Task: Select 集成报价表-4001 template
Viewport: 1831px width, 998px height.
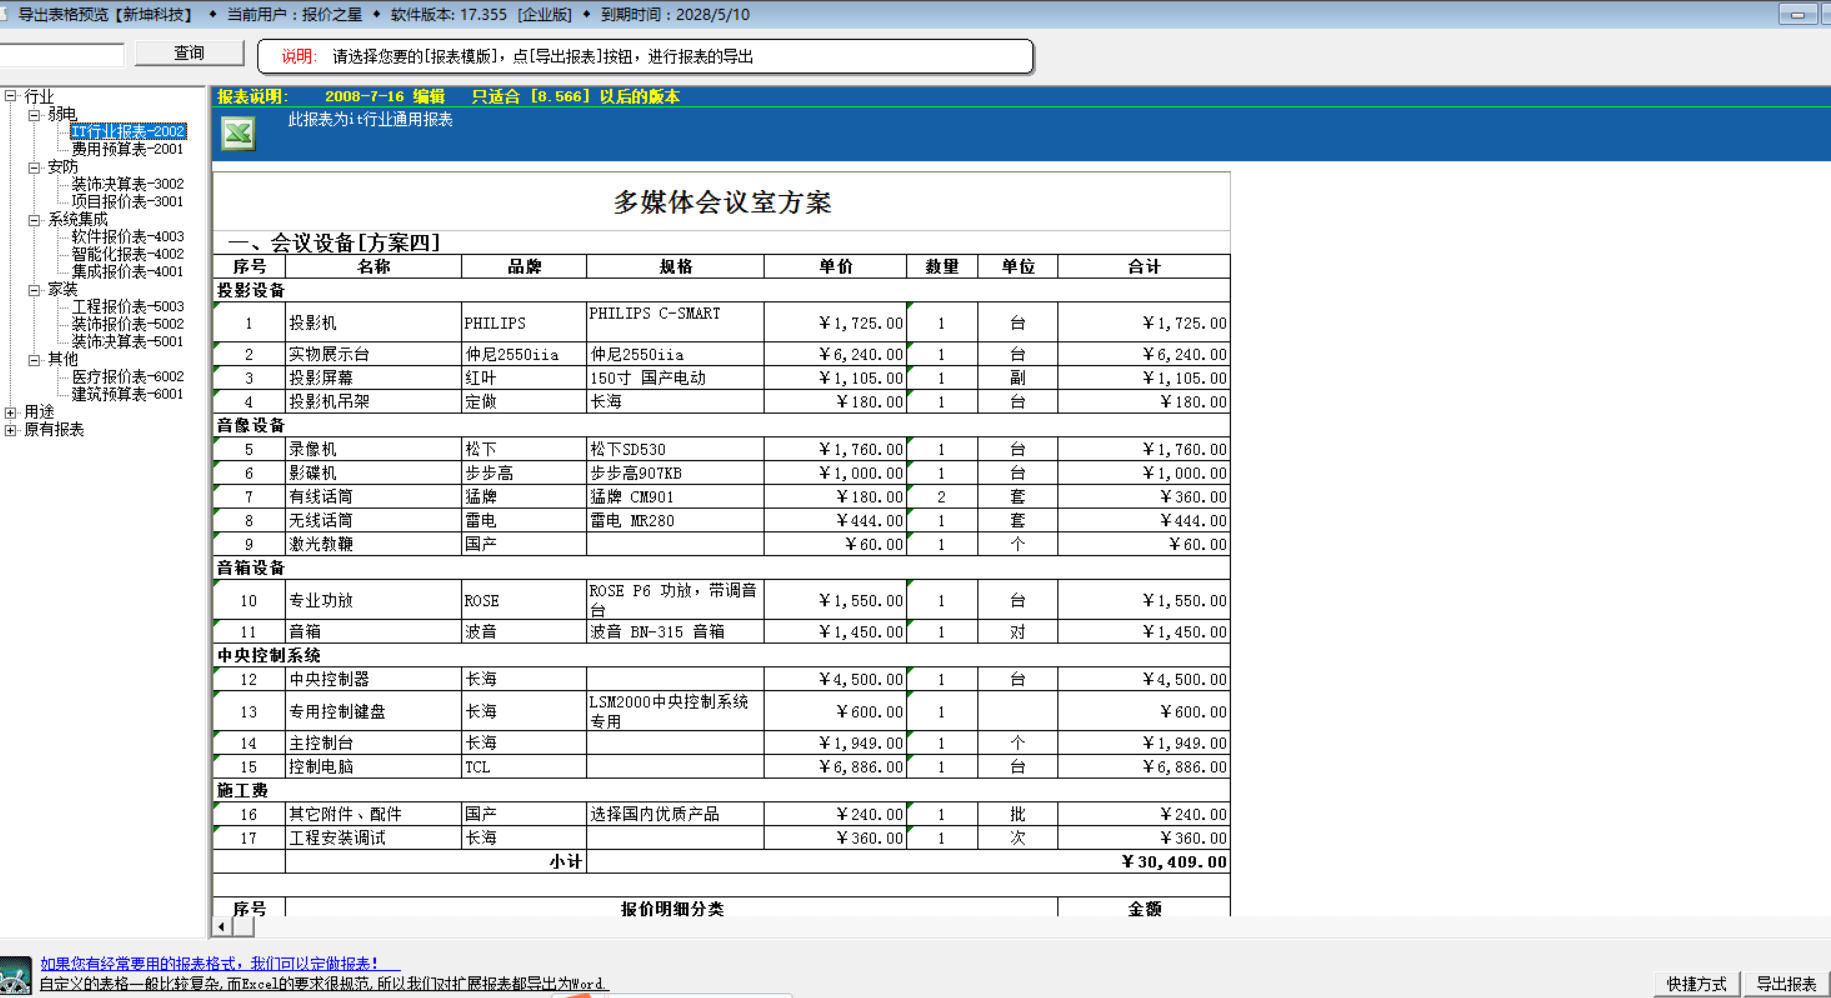Action: 128,271
